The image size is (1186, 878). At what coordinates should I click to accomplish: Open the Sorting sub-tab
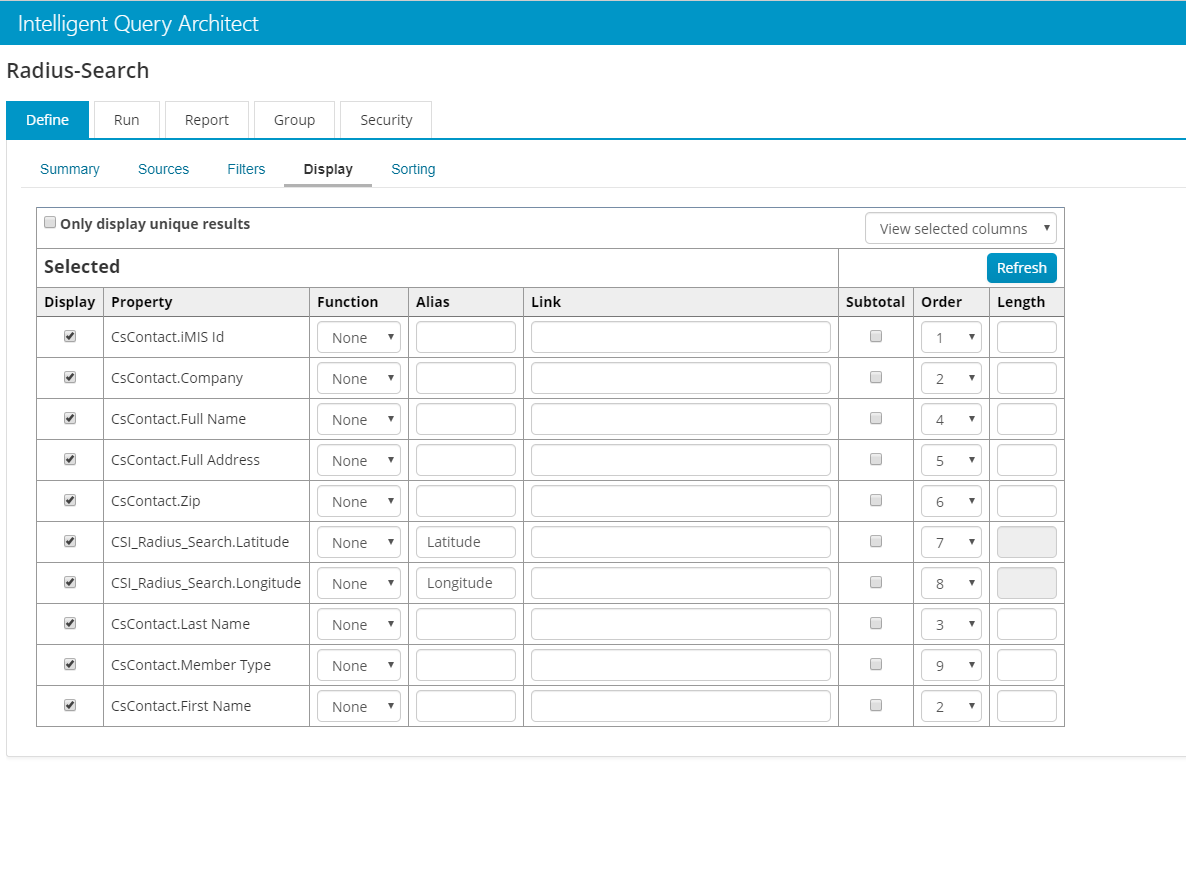click(x=413, y=169)
